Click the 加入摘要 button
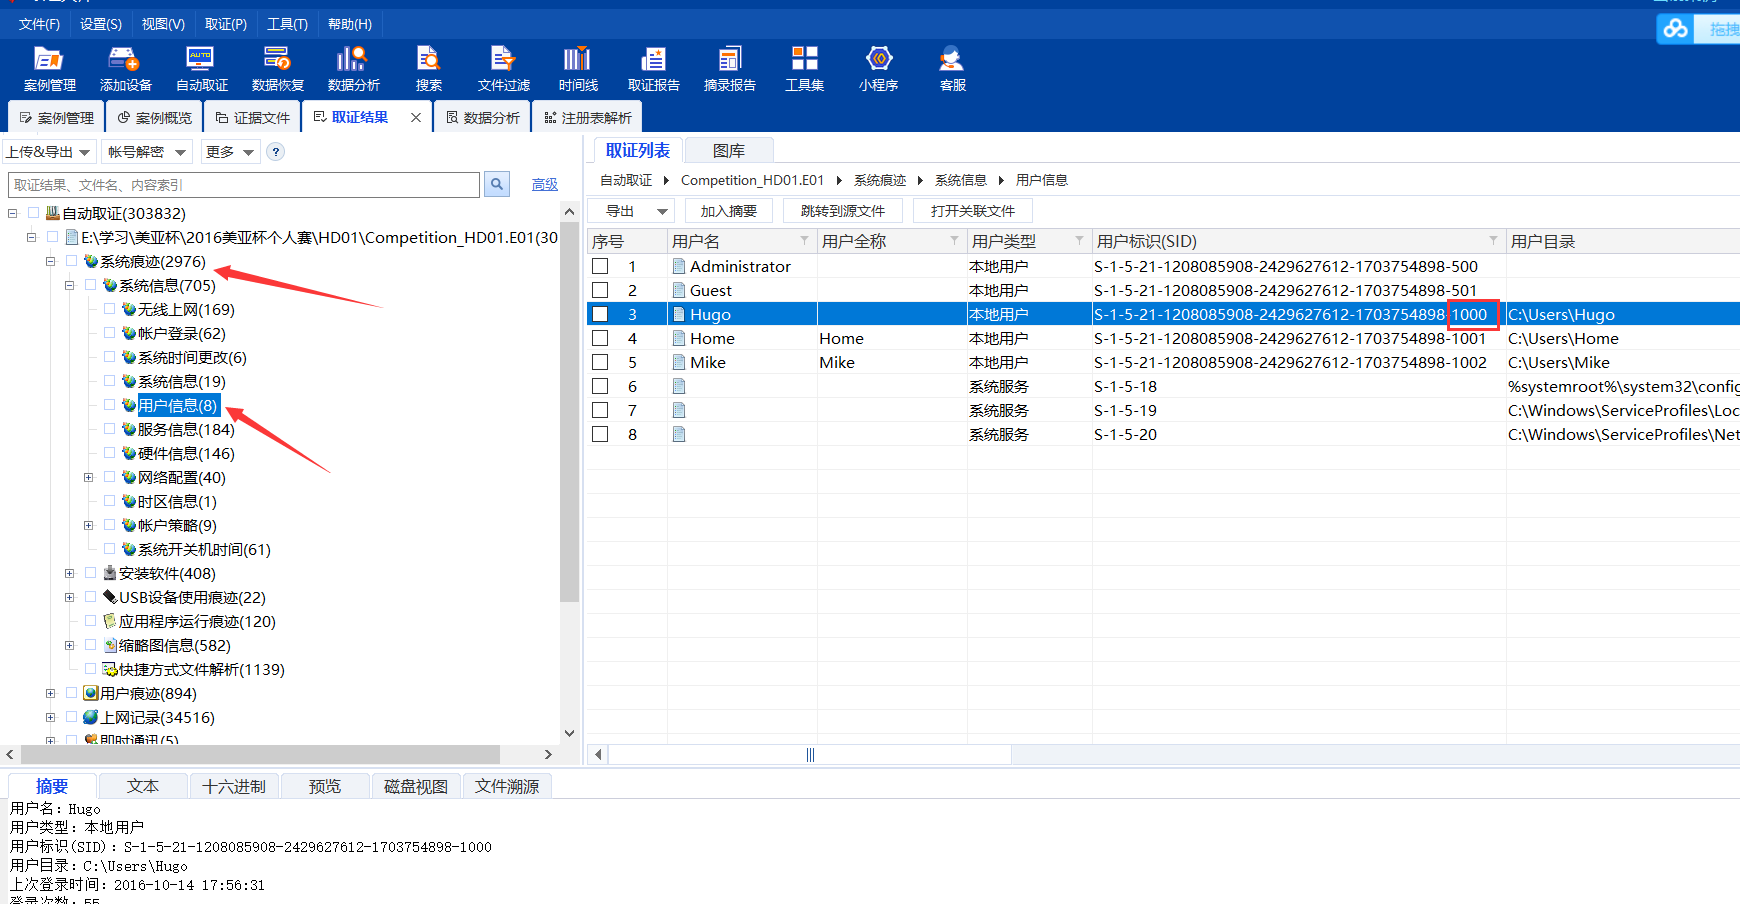The height and width of the screenshot is (904, 1740). pos(729,211)
